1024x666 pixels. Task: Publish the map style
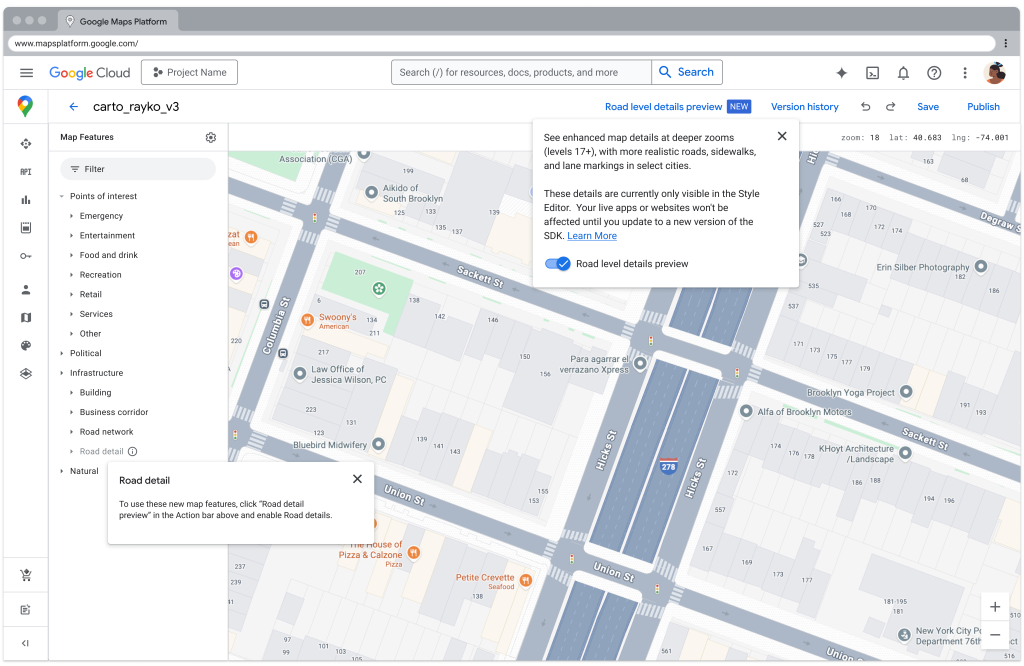pyautogui.click(x=983, y=106)
